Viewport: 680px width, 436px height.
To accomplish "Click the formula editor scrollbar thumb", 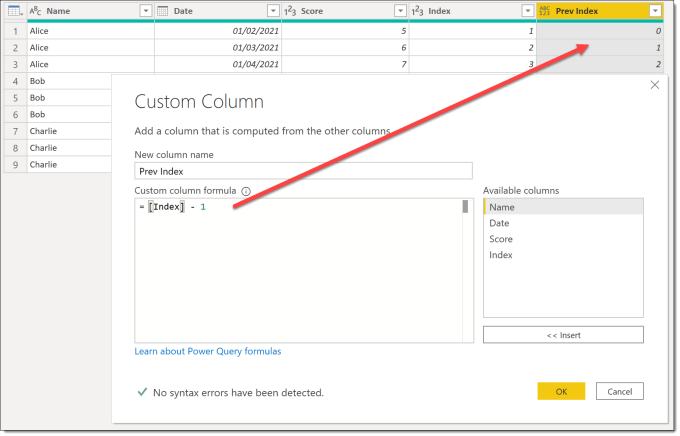I will (465, 207).
